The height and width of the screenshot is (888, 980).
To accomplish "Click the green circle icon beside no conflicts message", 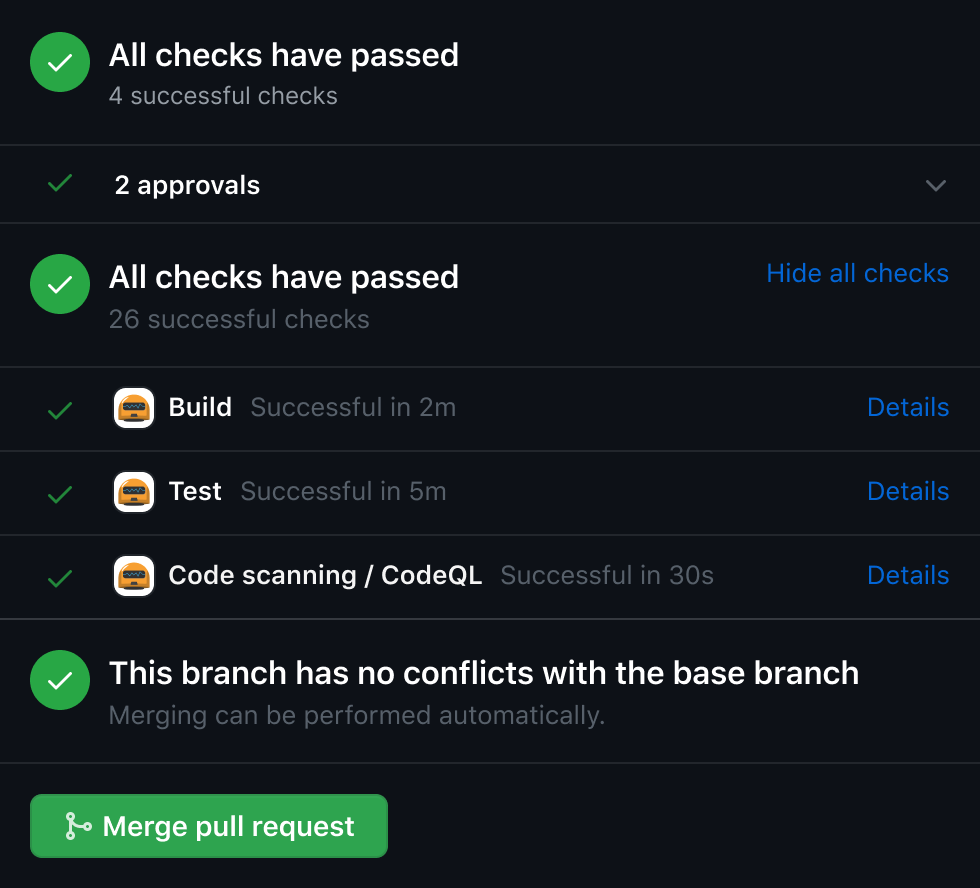I will 60,680.
